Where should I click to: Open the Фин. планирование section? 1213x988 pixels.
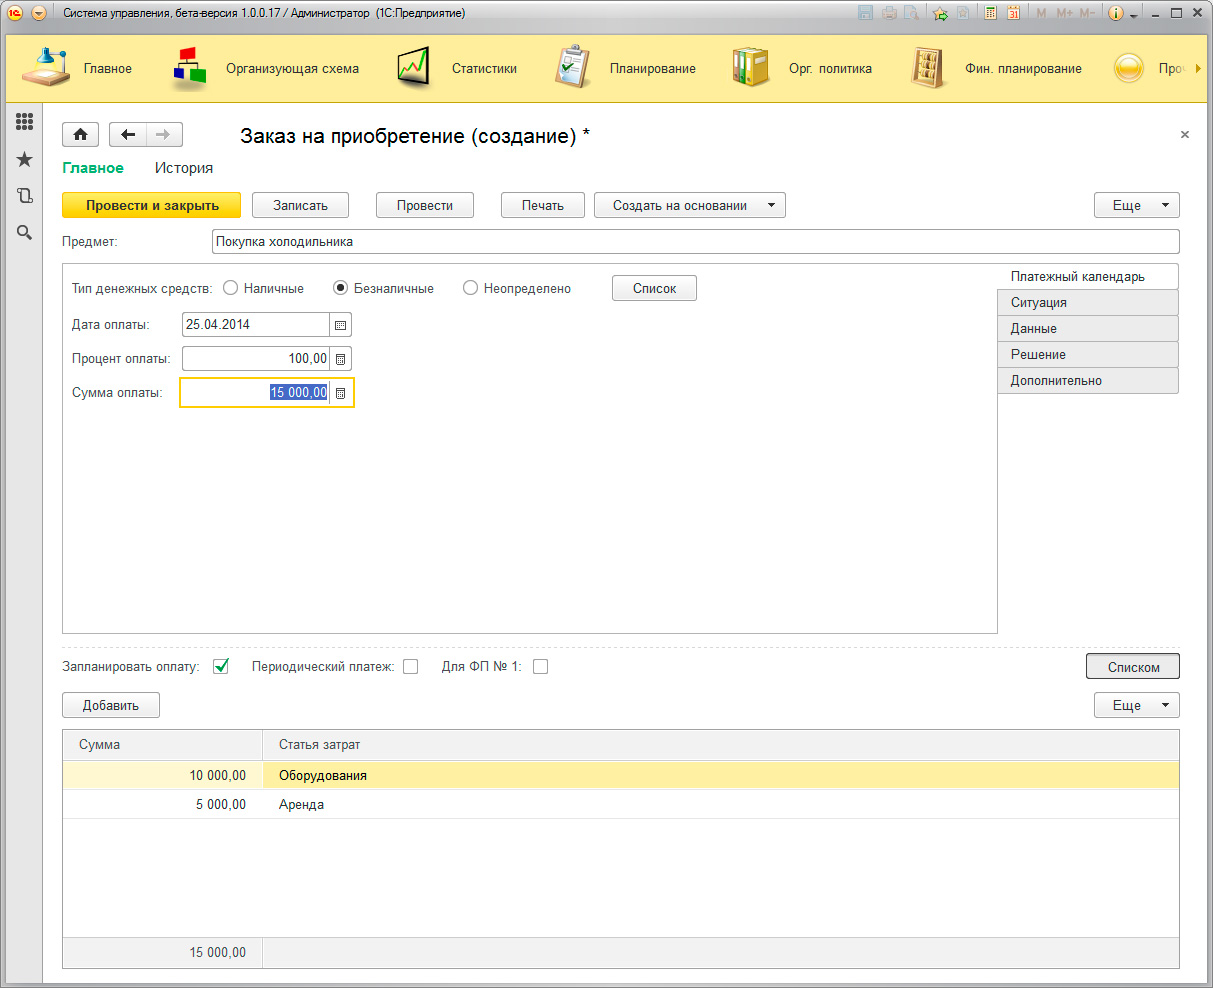coord(997,68)
